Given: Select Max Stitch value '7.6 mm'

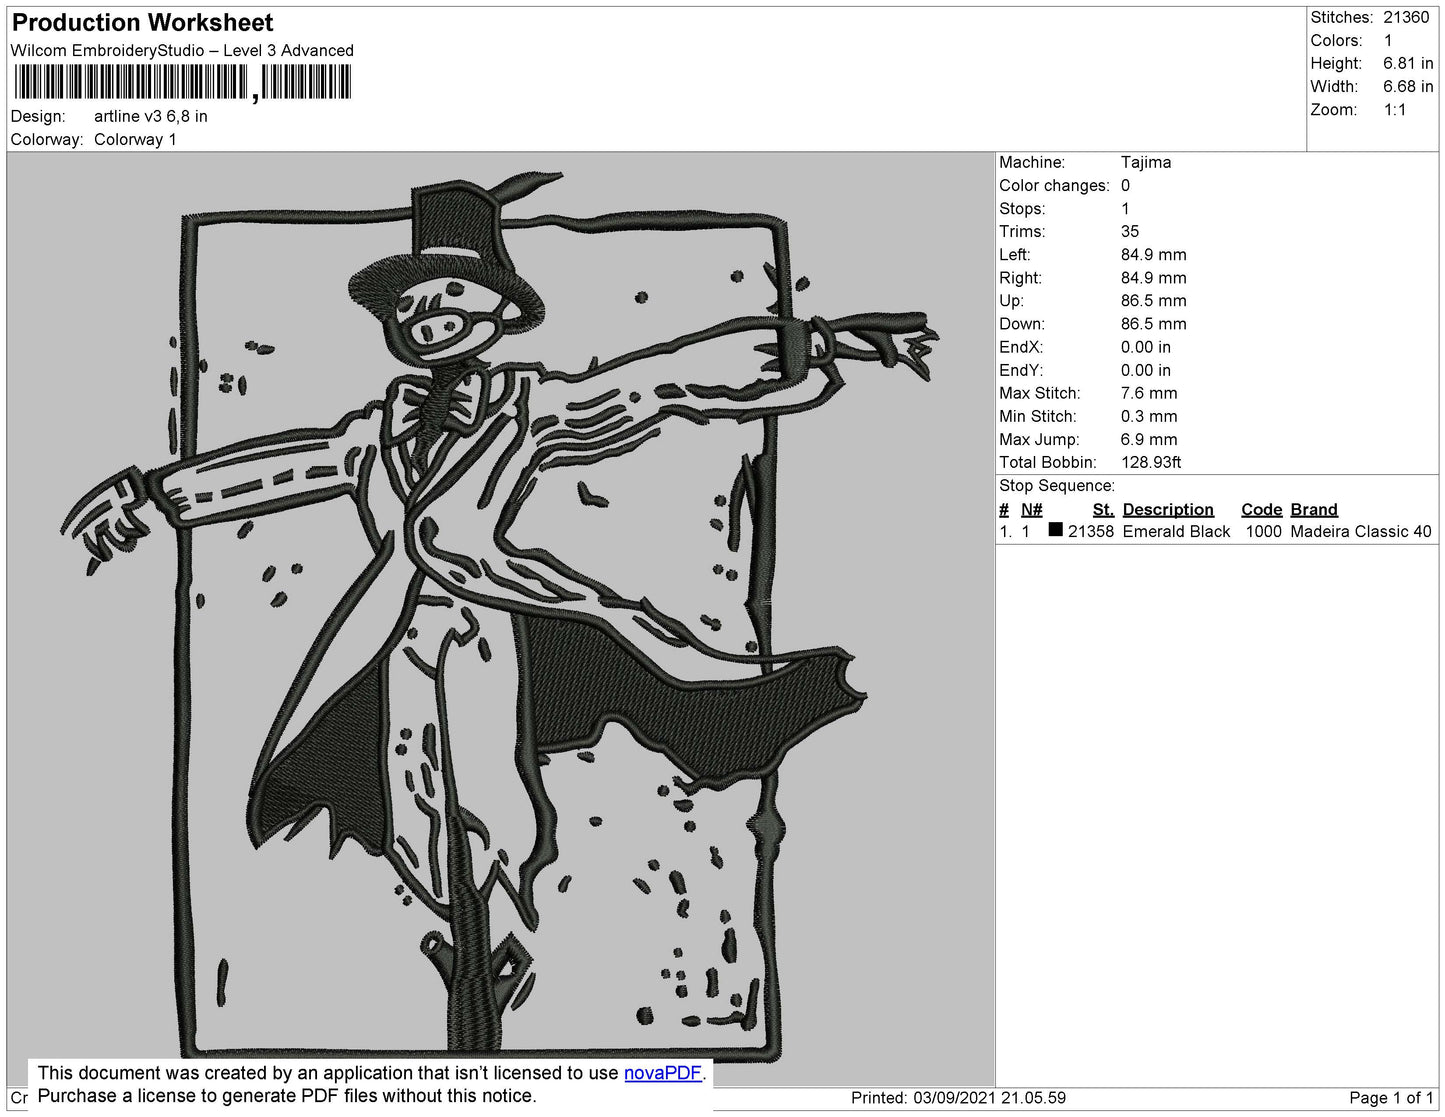Looking at the screenshot, I should [1149, 393].
